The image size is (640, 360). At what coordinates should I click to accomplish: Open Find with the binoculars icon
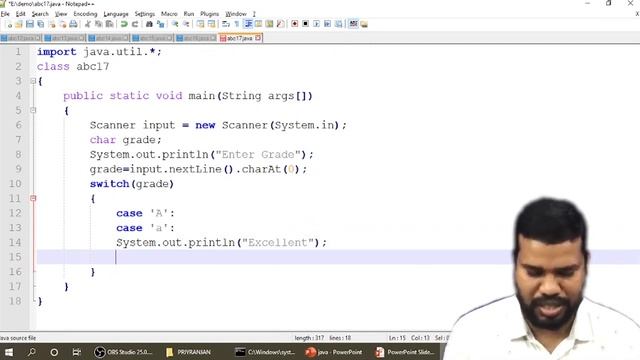click(x=149, y=24)
